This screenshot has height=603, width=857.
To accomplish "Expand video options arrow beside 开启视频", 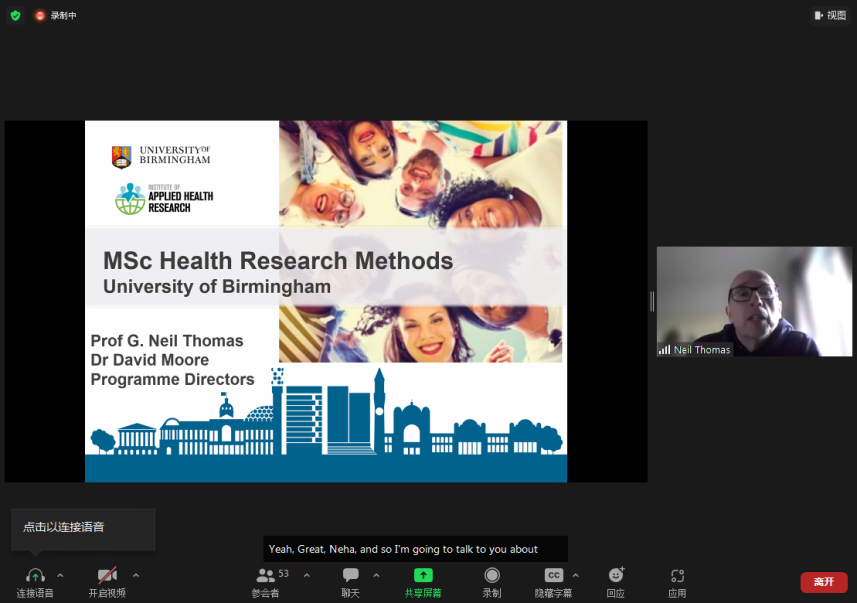I will pyautogui.click(x=136, y=575).
